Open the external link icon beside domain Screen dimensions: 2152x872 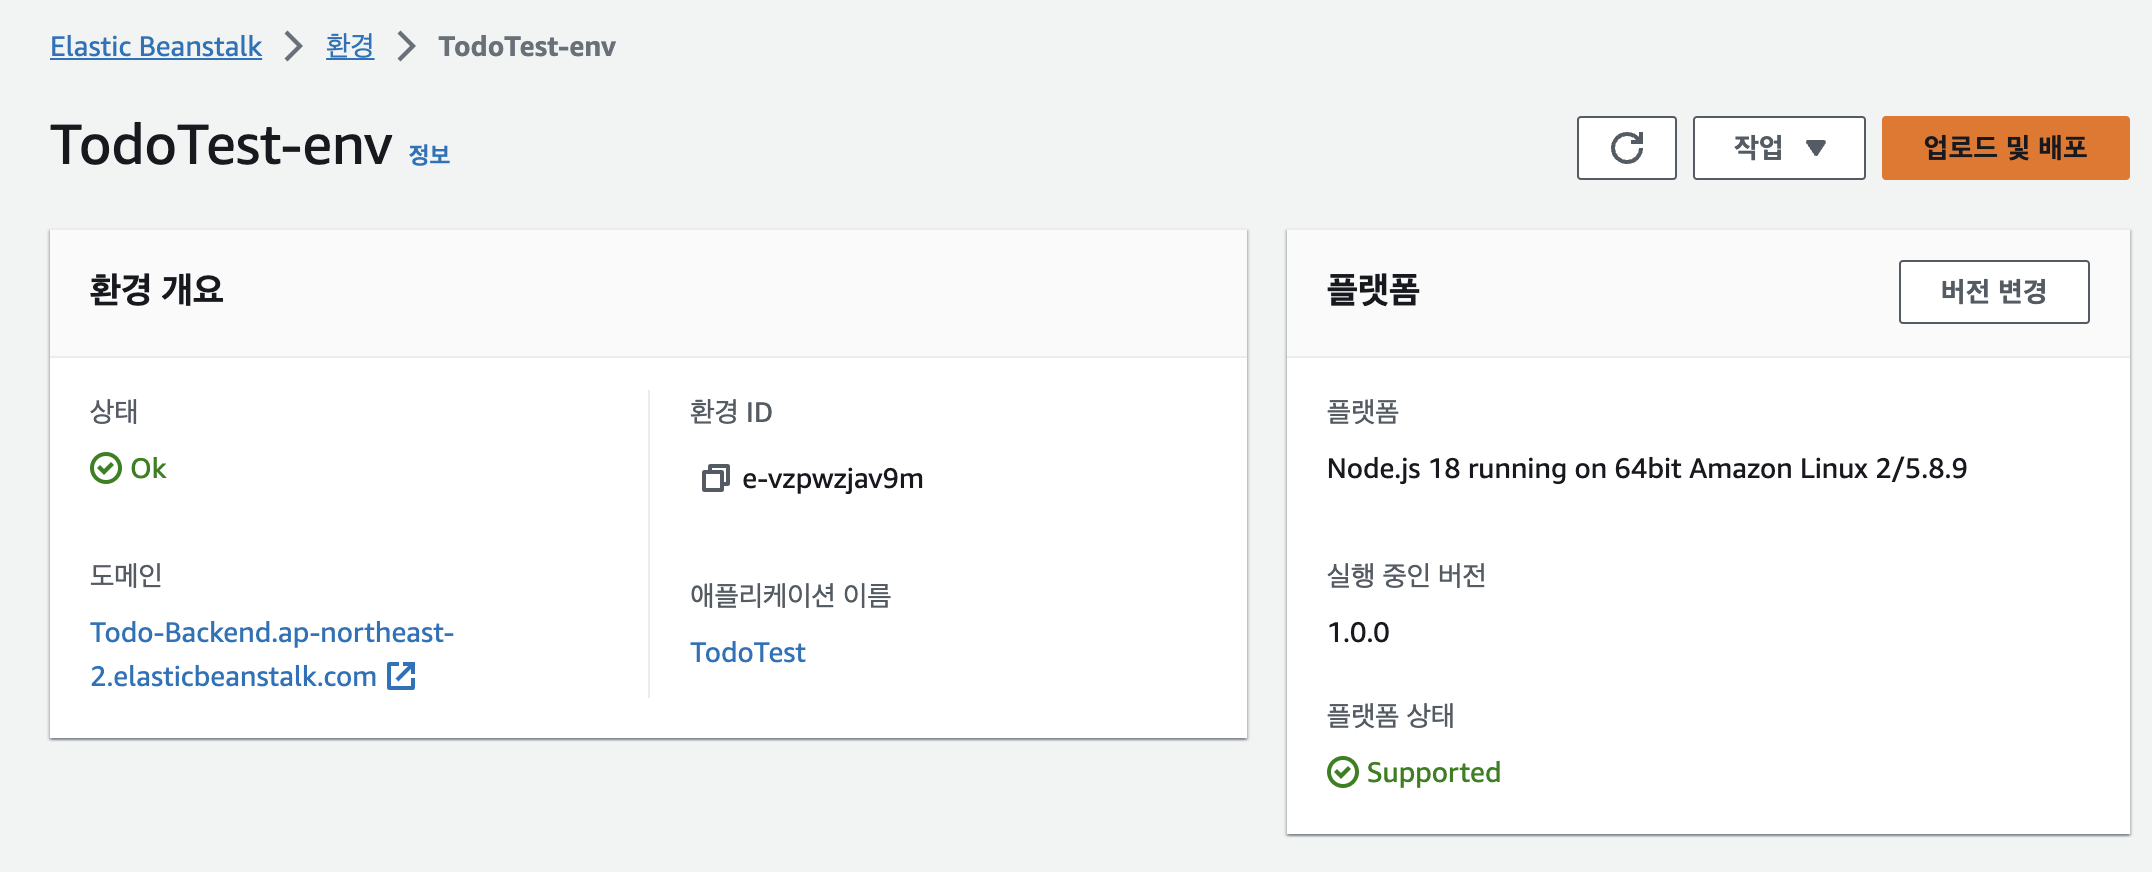click(401, 676)
